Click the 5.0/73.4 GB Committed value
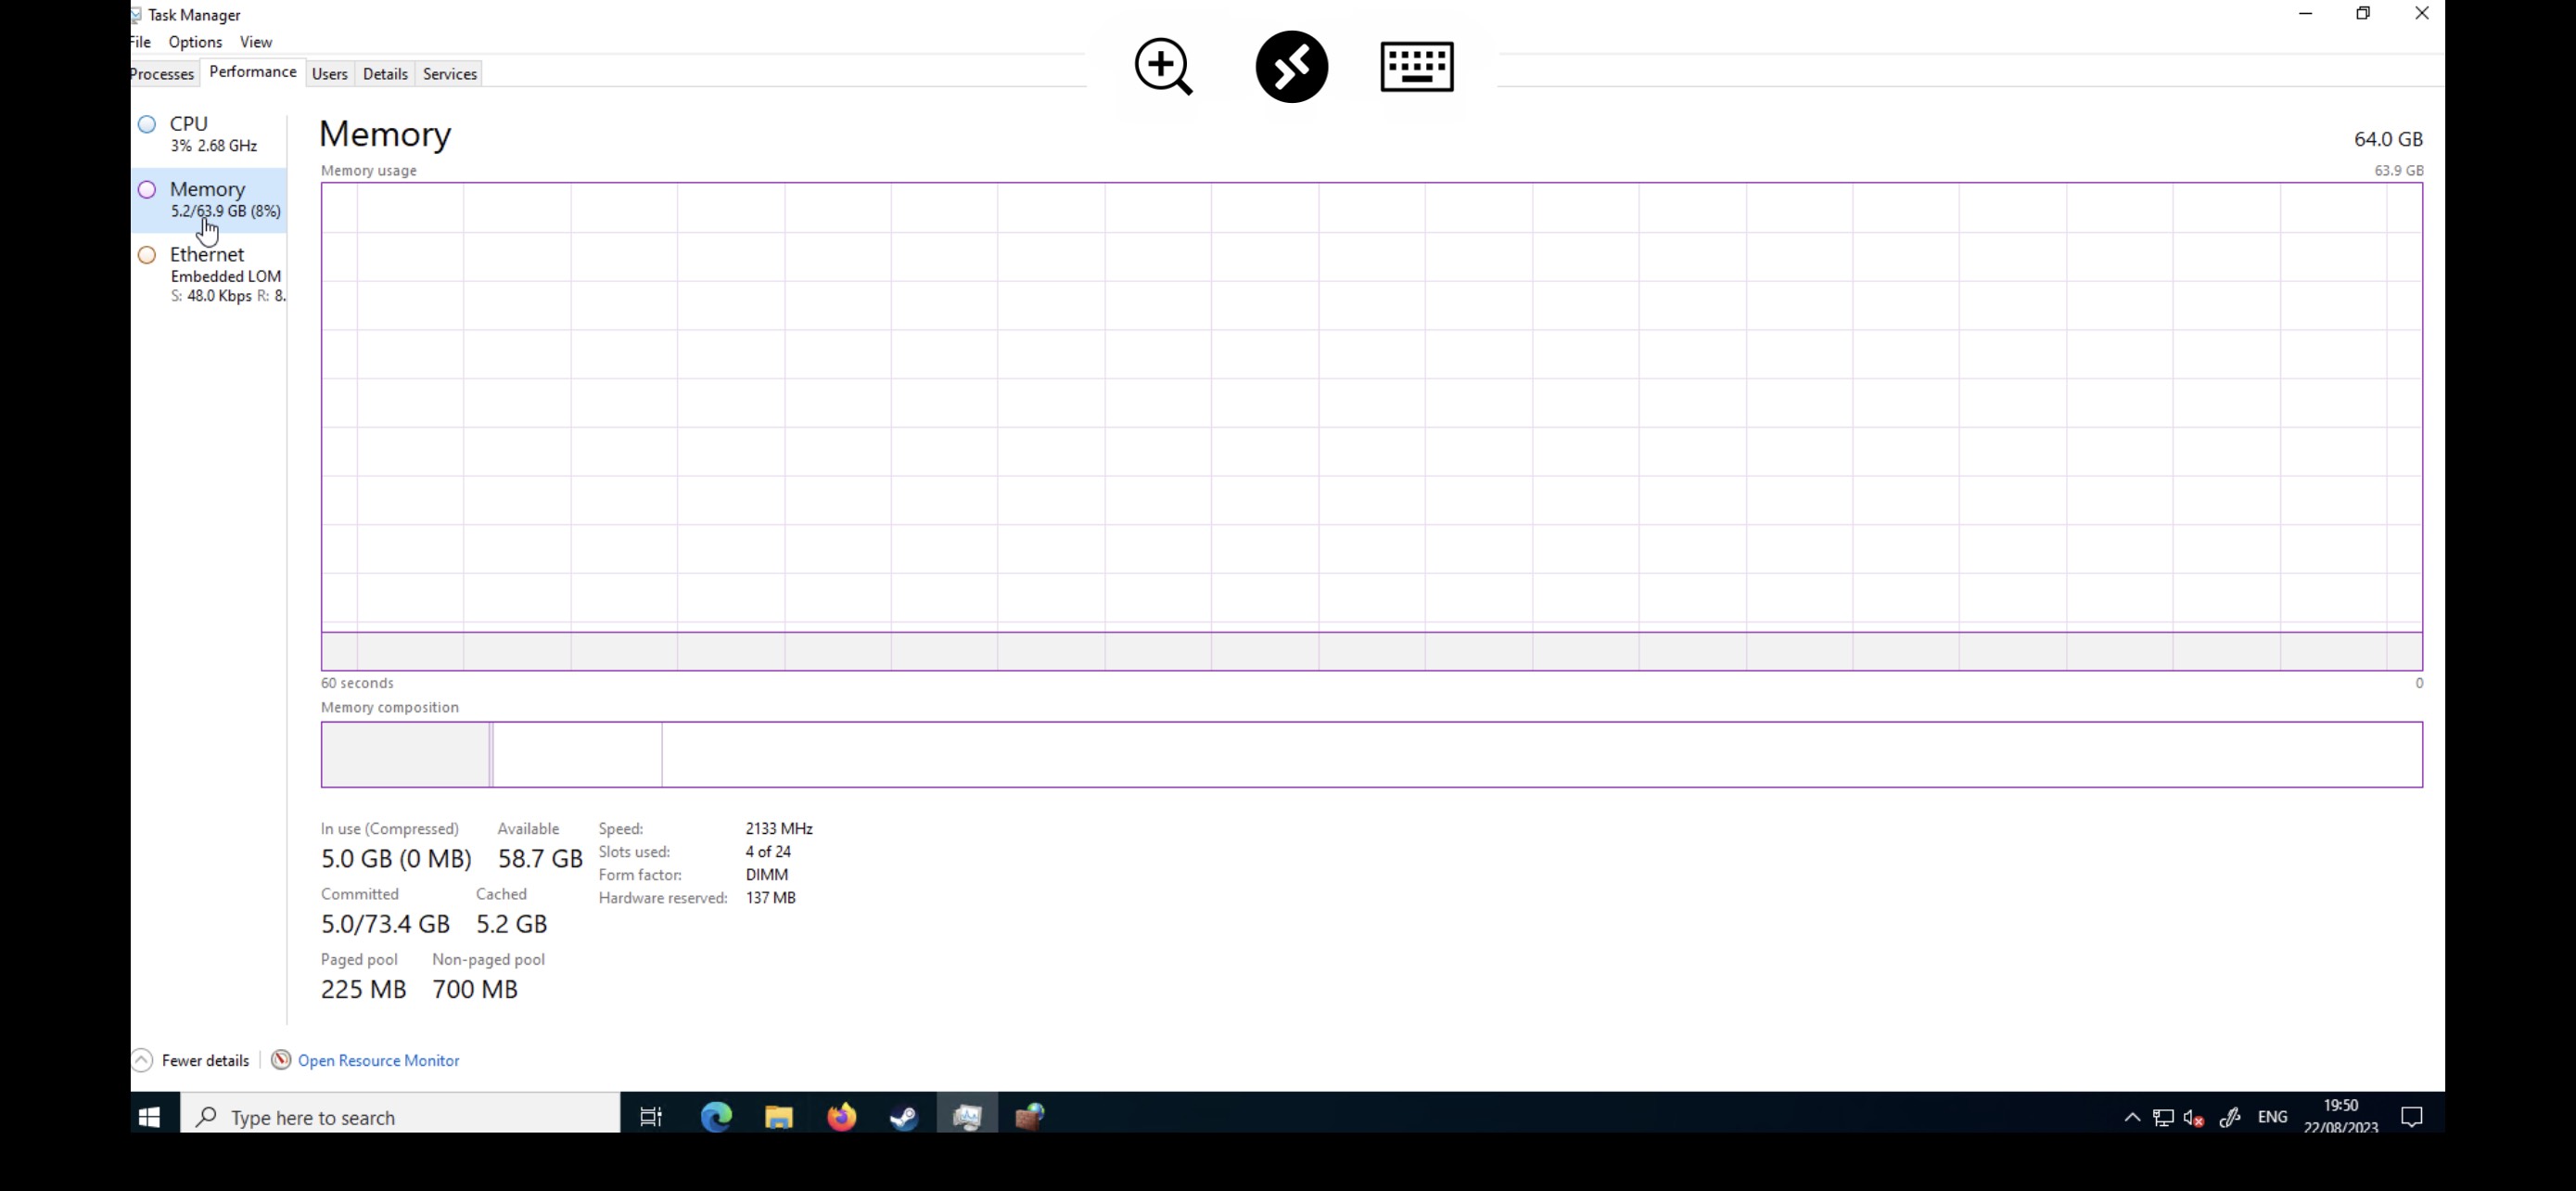2576x1191 pixels. [385, 924]
